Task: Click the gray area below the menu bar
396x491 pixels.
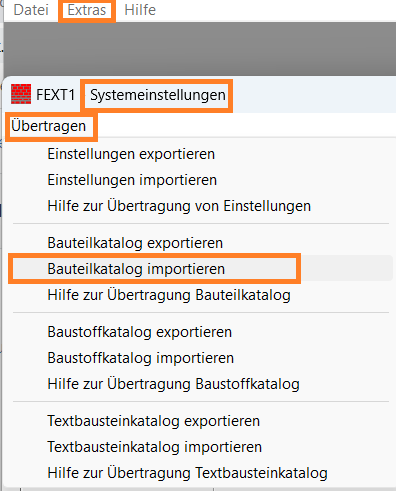Action: tap(200, 49)
